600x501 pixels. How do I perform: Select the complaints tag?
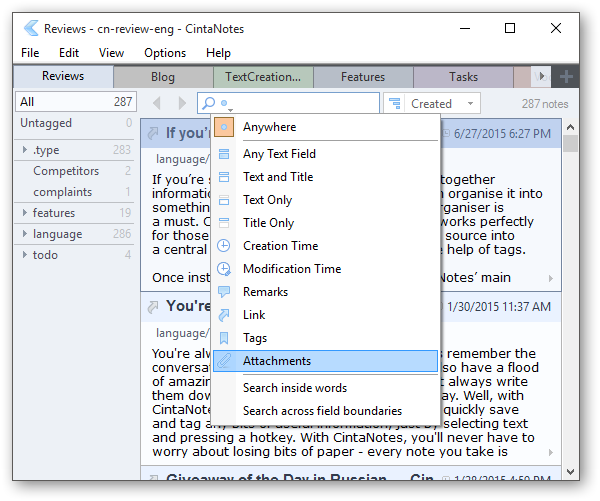click(x=76, y=192)
